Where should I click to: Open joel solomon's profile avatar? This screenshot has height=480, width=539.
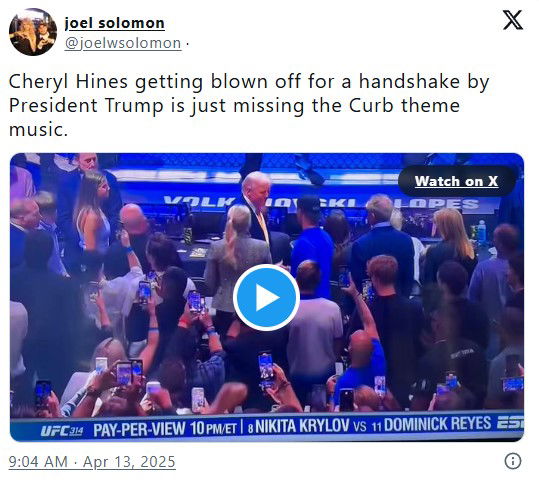coord(33,32)
